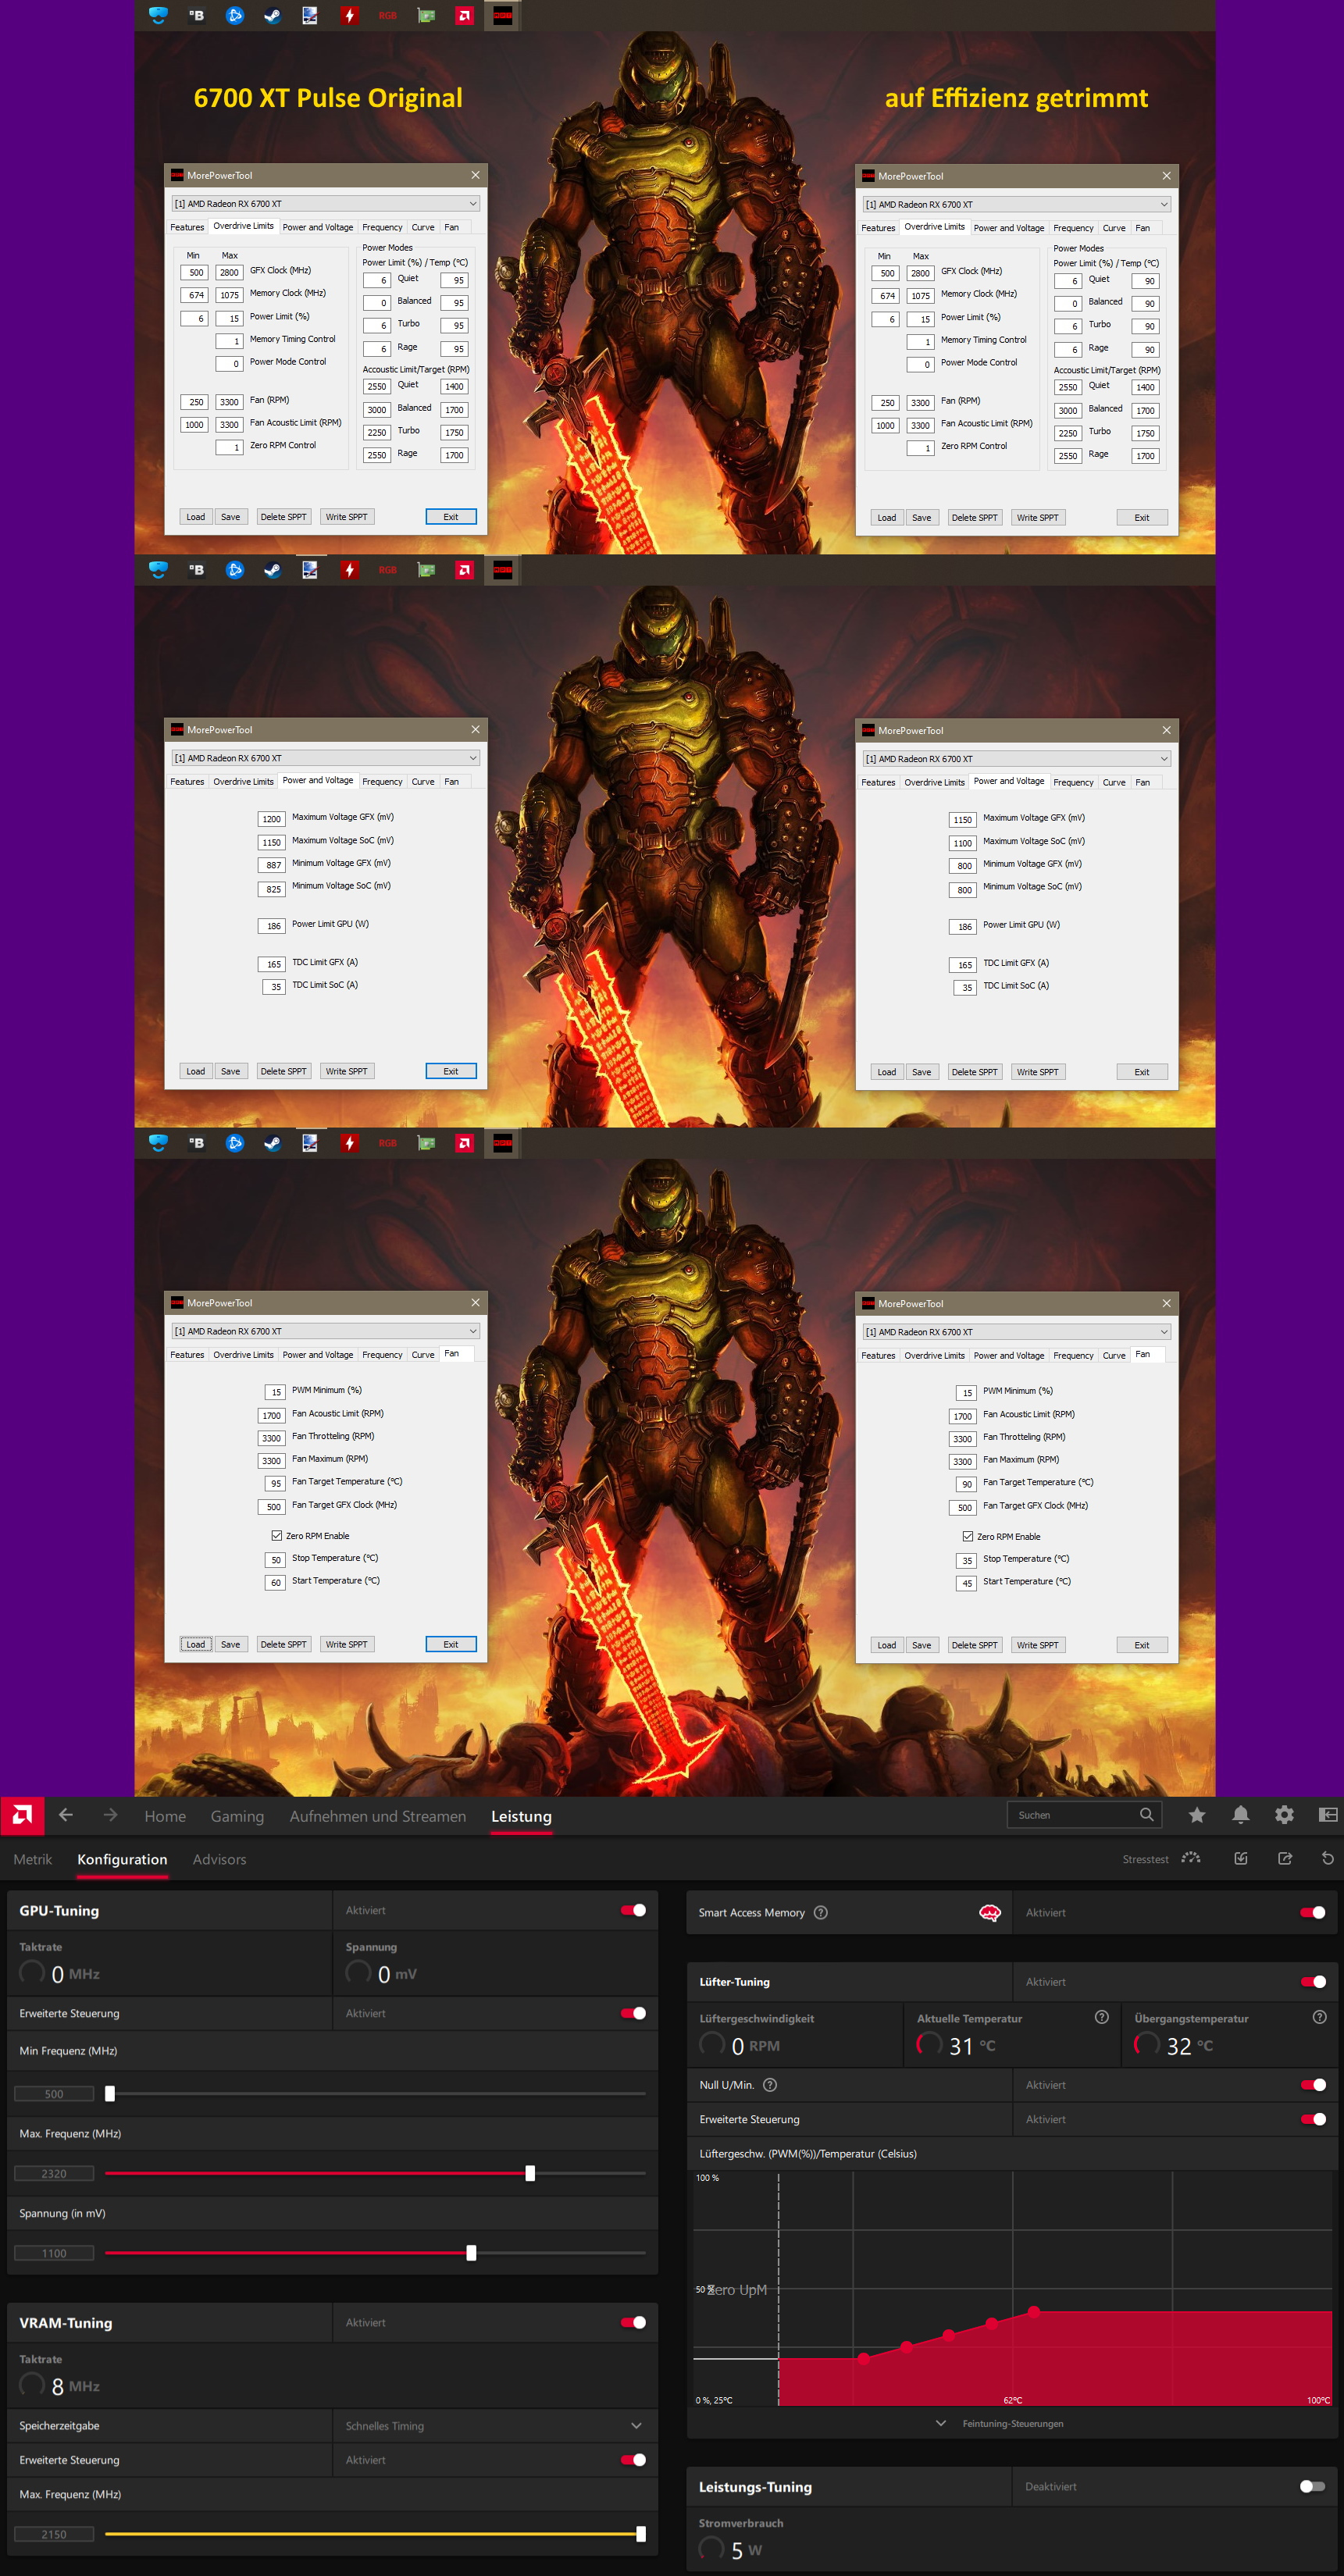Click AMD Radeon icon in the topmost taskbar strip
The image size is (1344, 2576).
click(464, 15)
